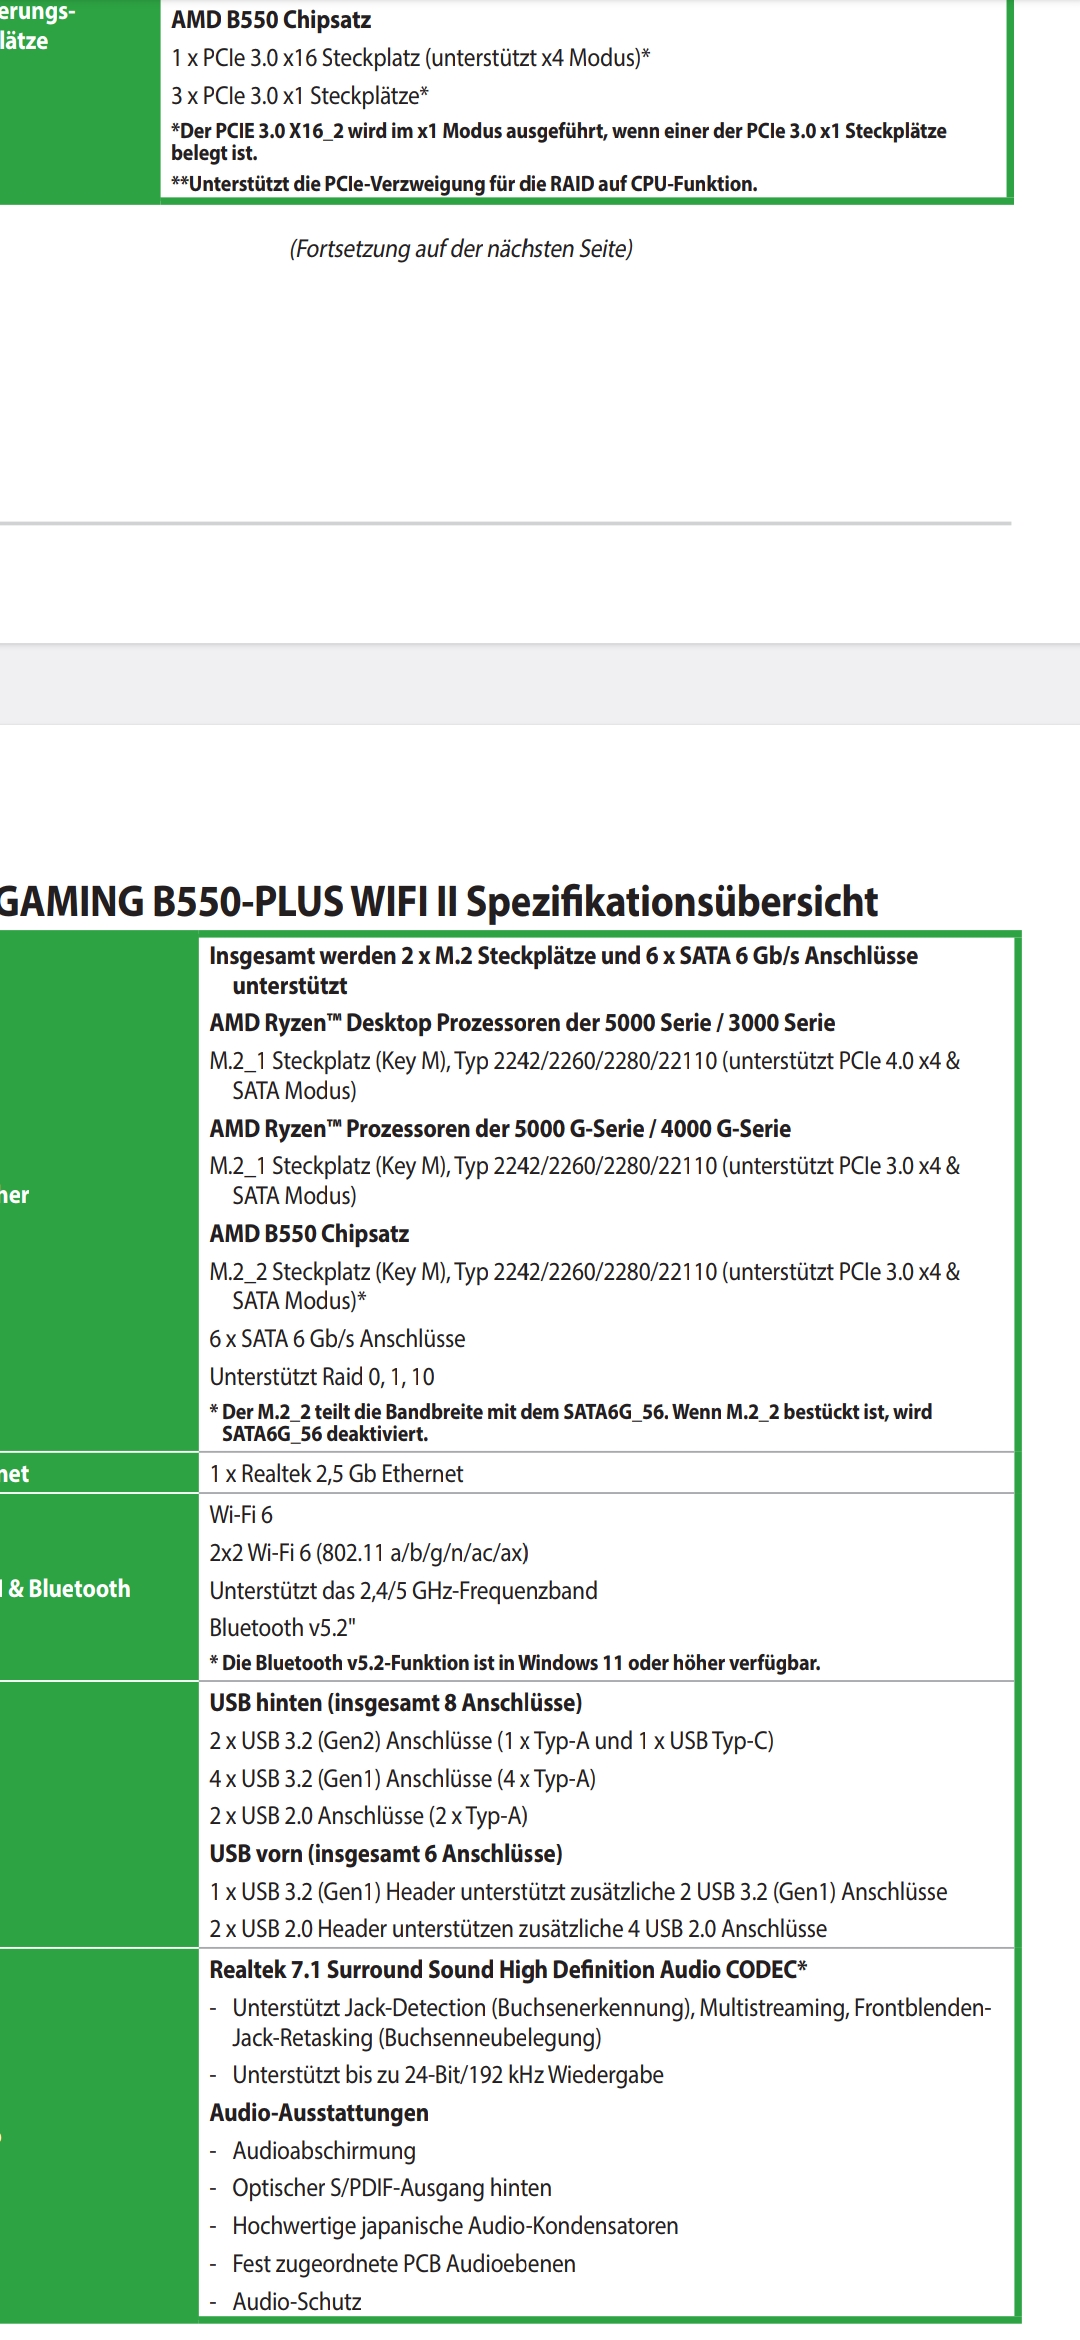Click "6 x SATA 6 Gb/s Anschlüsse" line
This screenshot has height=2340, width=1080.
pyautogui.click(x=337, y=1339)
